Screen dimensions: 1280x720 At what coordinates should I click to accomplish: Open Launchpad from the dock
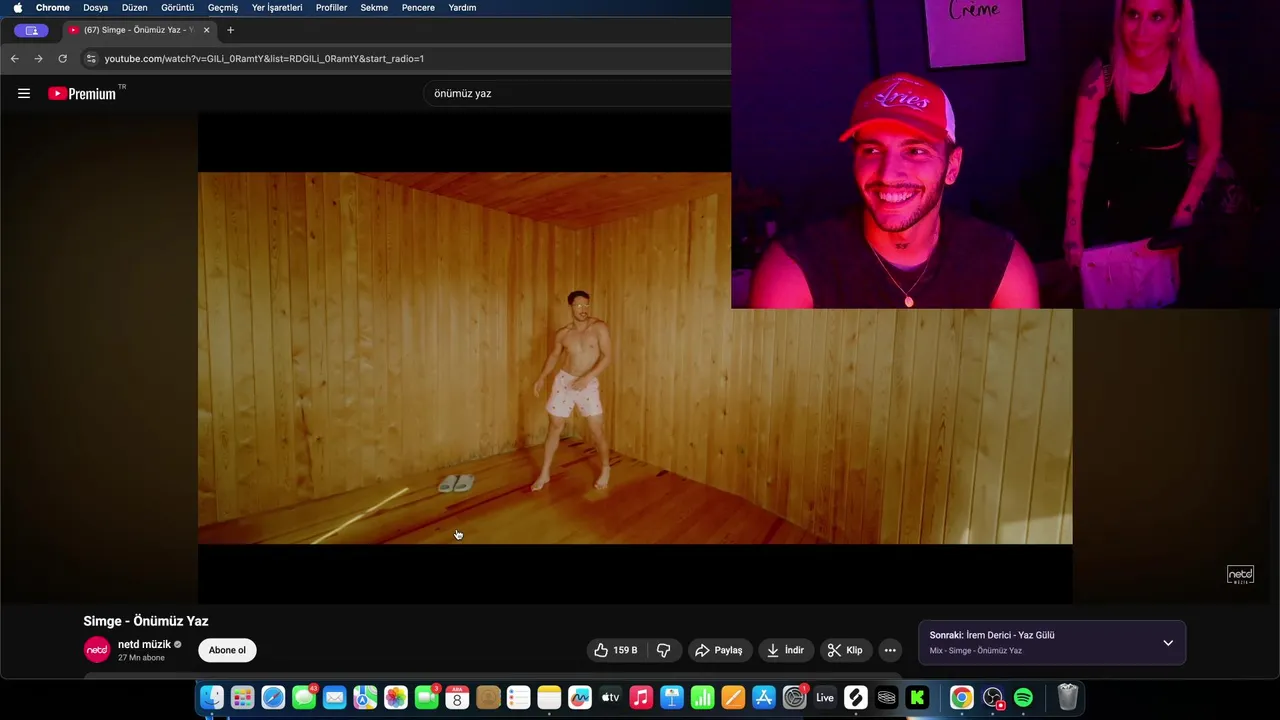[242, 697]
